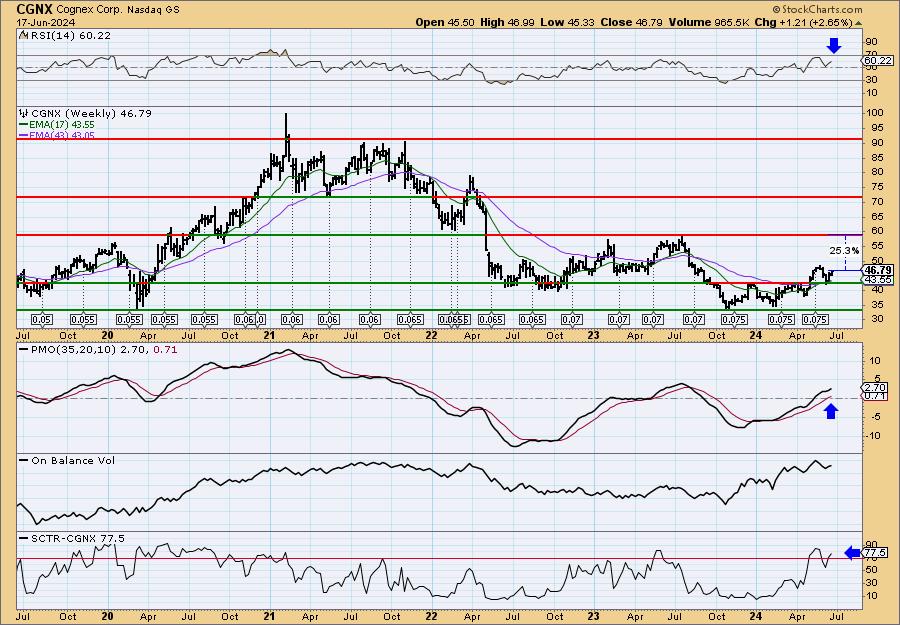The height and width of the screenshot is (625, 900).
Task: Click the 60.22 RSI axis value tag
Action: pyautogui.click(x=878, y=60)
